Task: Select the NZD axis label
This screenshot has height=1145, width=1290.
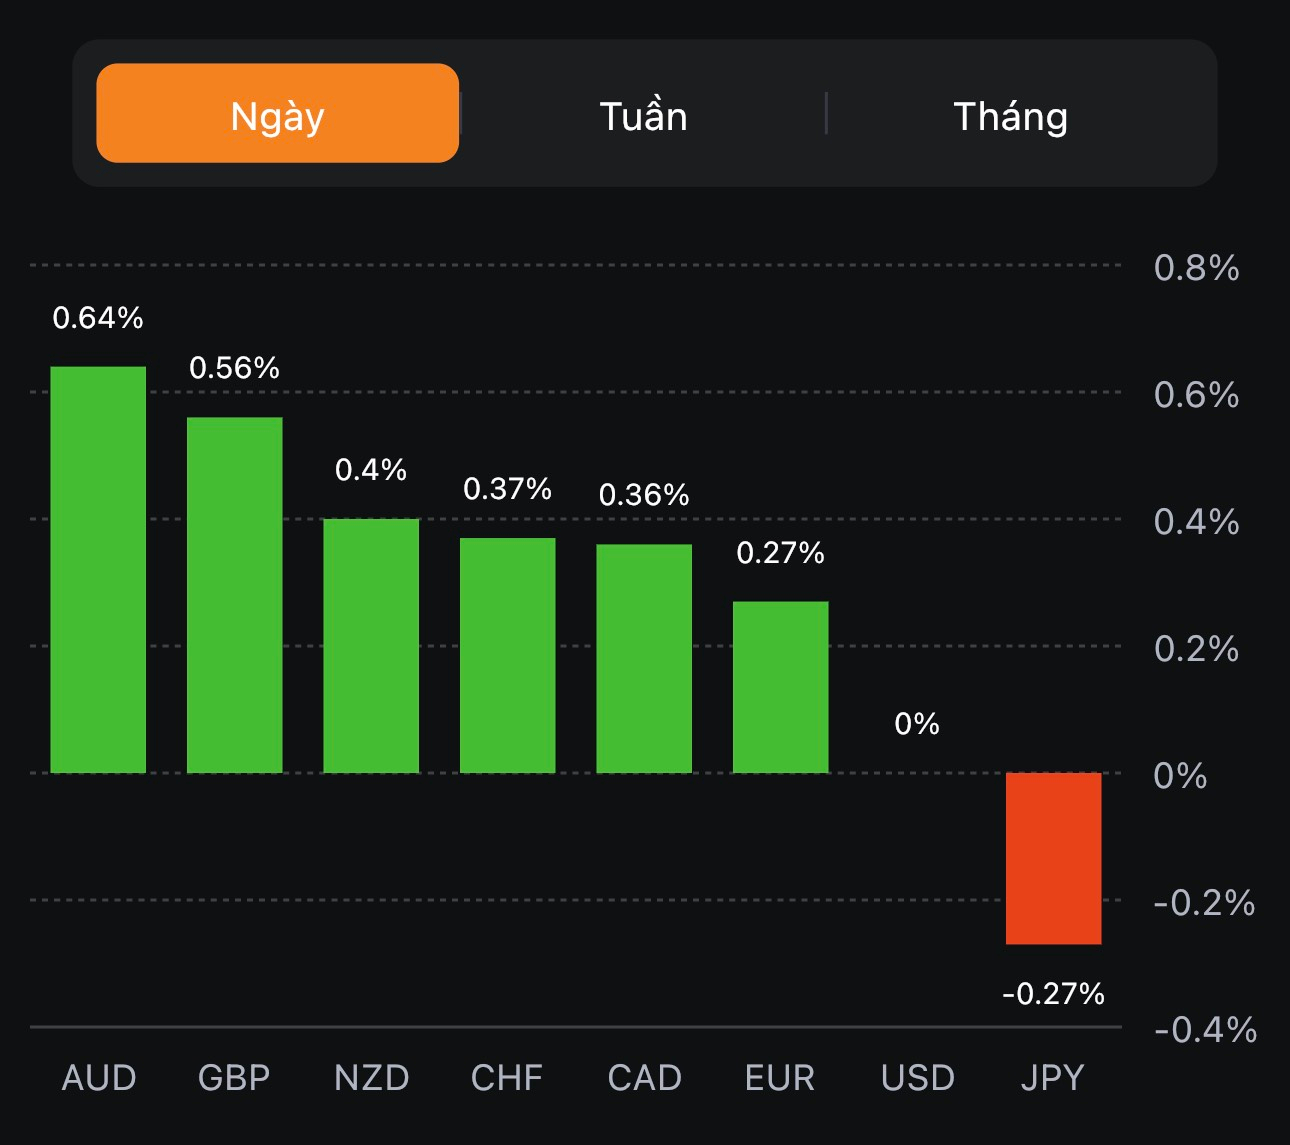Action: 371,1078
